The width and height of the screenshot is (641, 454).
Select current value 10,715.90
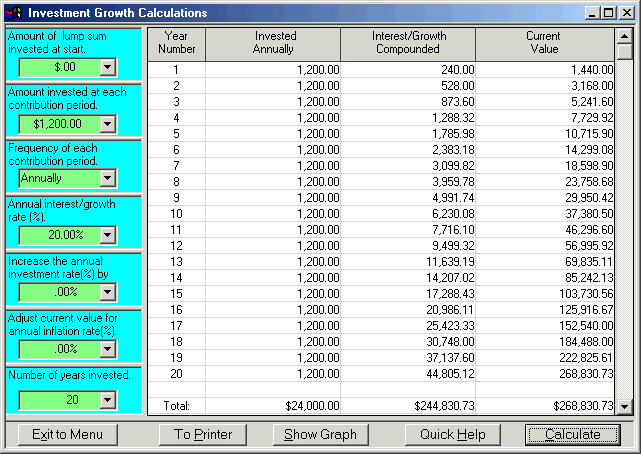click(x=545, y=134)
